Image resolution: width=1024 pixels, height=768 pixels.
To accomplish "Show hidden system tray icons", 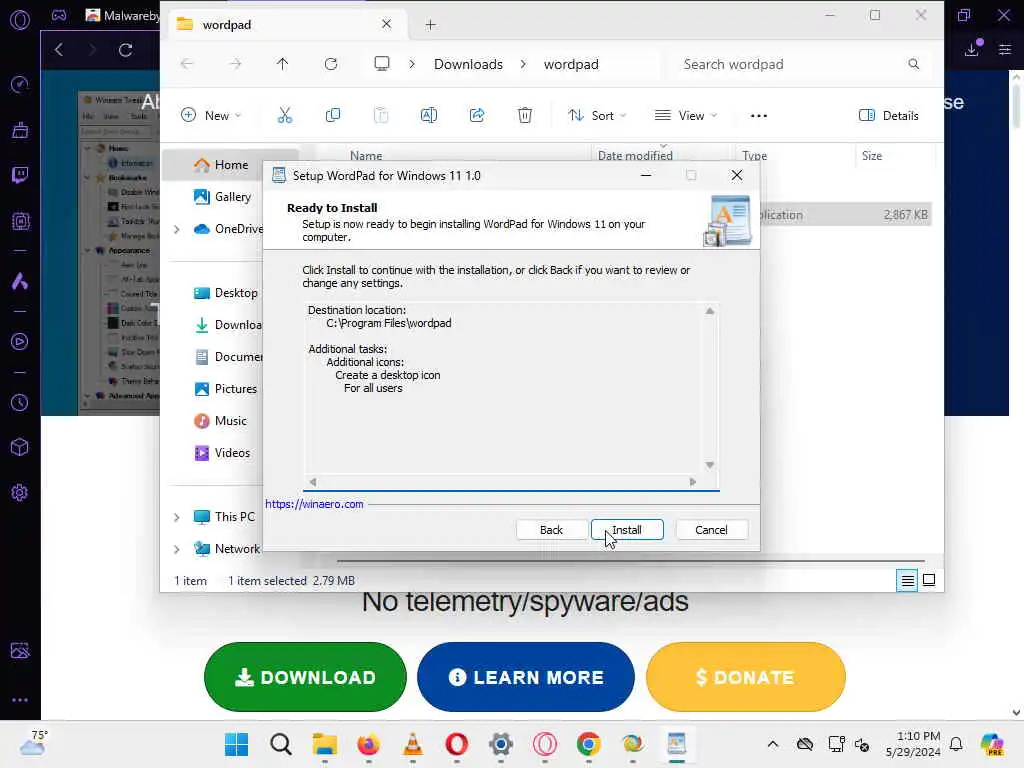I will point(773,744).
